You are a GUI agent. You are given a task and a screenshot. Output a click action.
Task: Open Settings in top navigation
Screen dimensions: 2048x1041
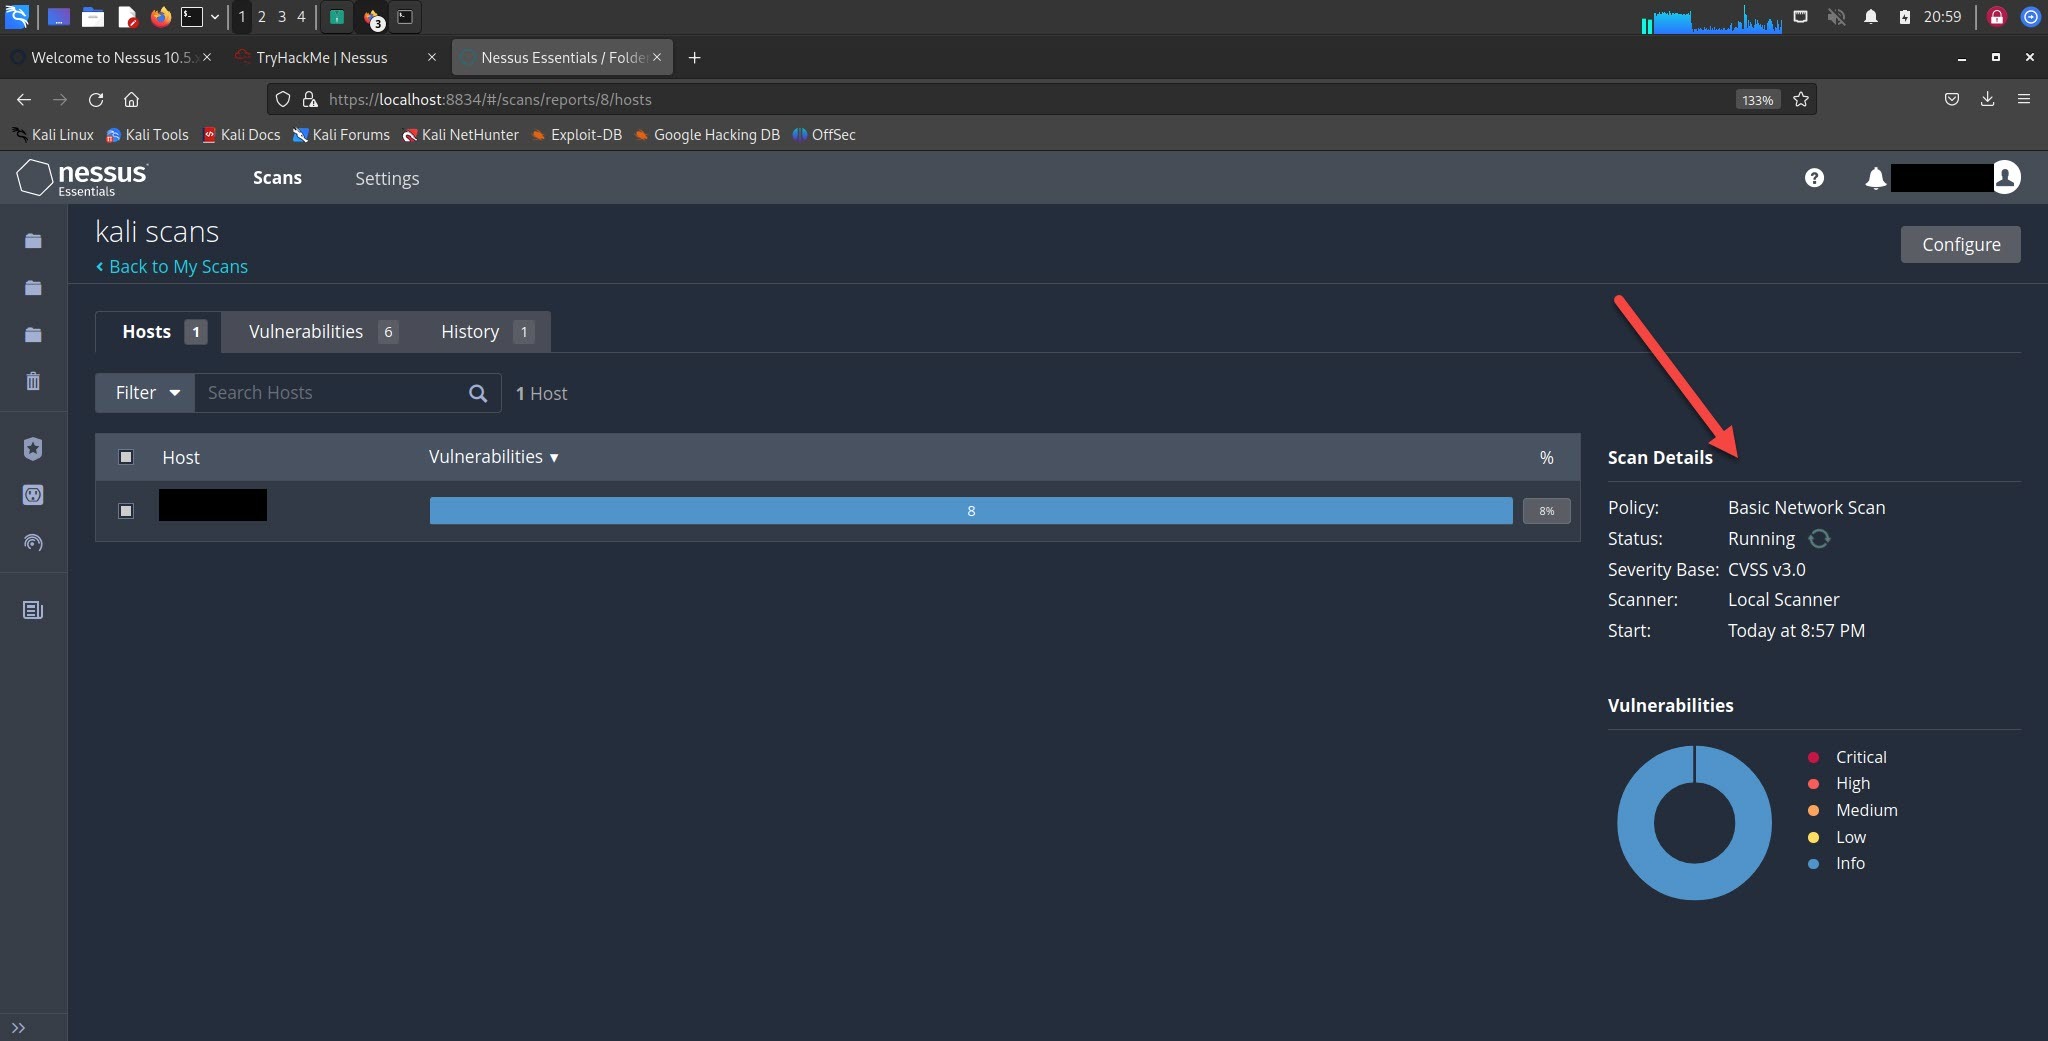coord(387,178)
